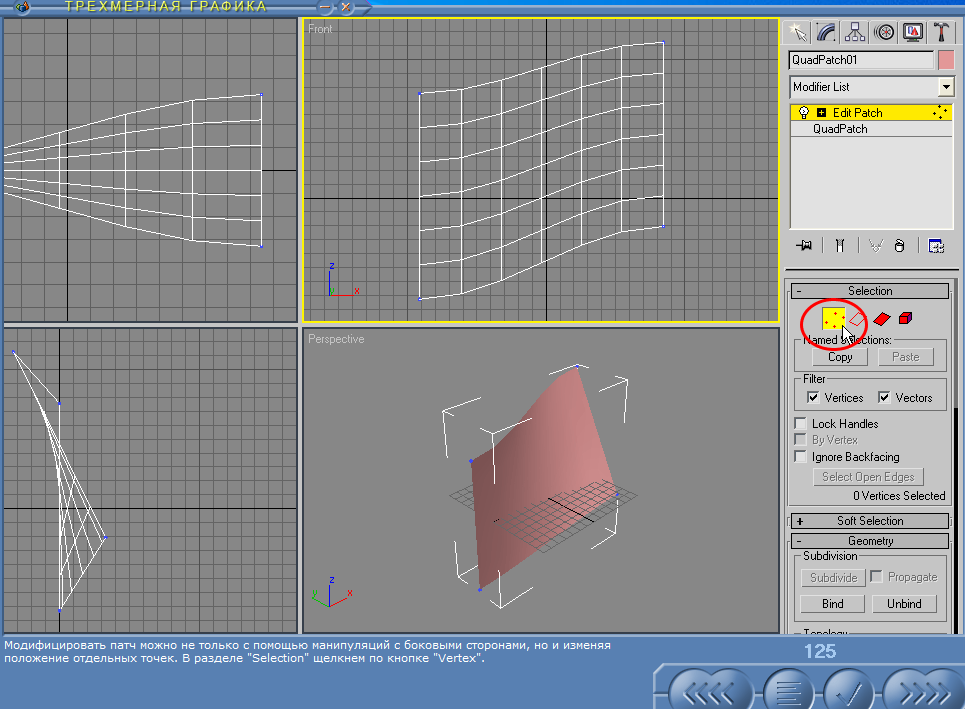
Task: Open the object color swatch
Action: pyautogui.click(x=946, y=60)
